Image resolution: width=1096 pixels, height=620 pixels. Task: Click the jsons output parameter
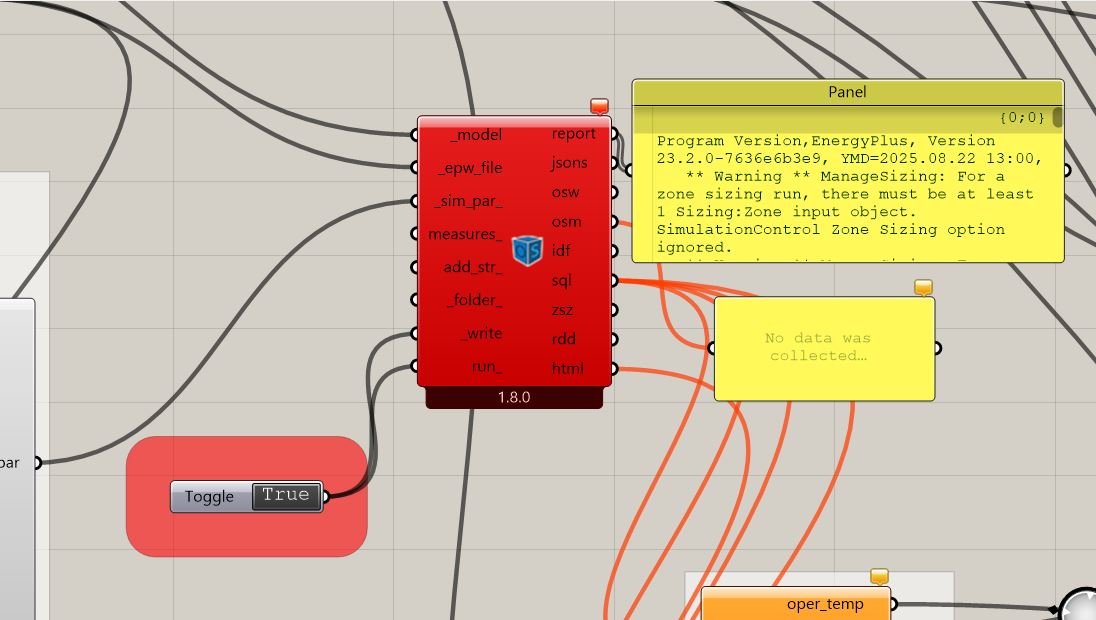[569, 163]
